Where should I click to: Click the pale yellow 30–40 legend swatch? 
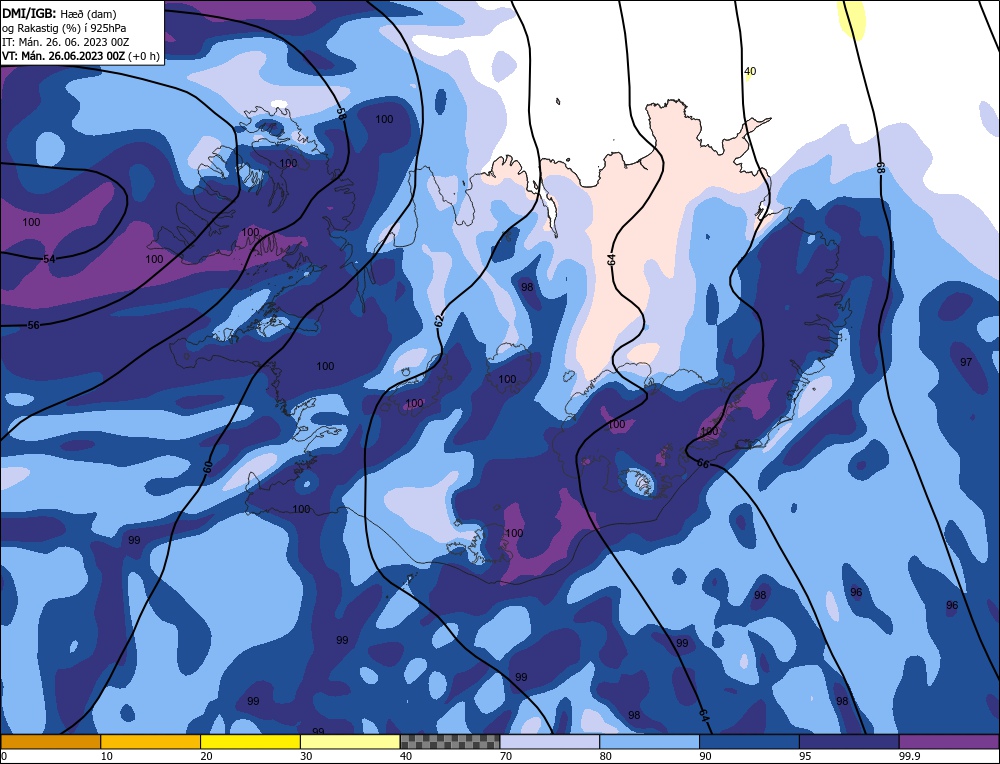point(350,741)
